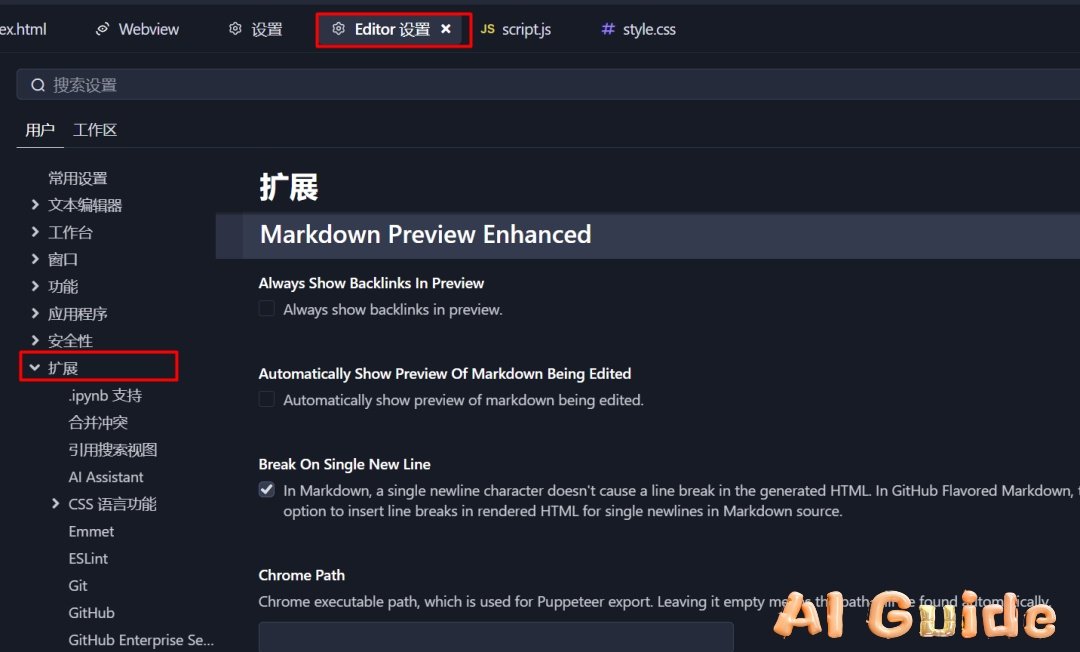1080x652 pixels.
Task: Select the 工作区 settings scope tab
Action: click(95, 130)
